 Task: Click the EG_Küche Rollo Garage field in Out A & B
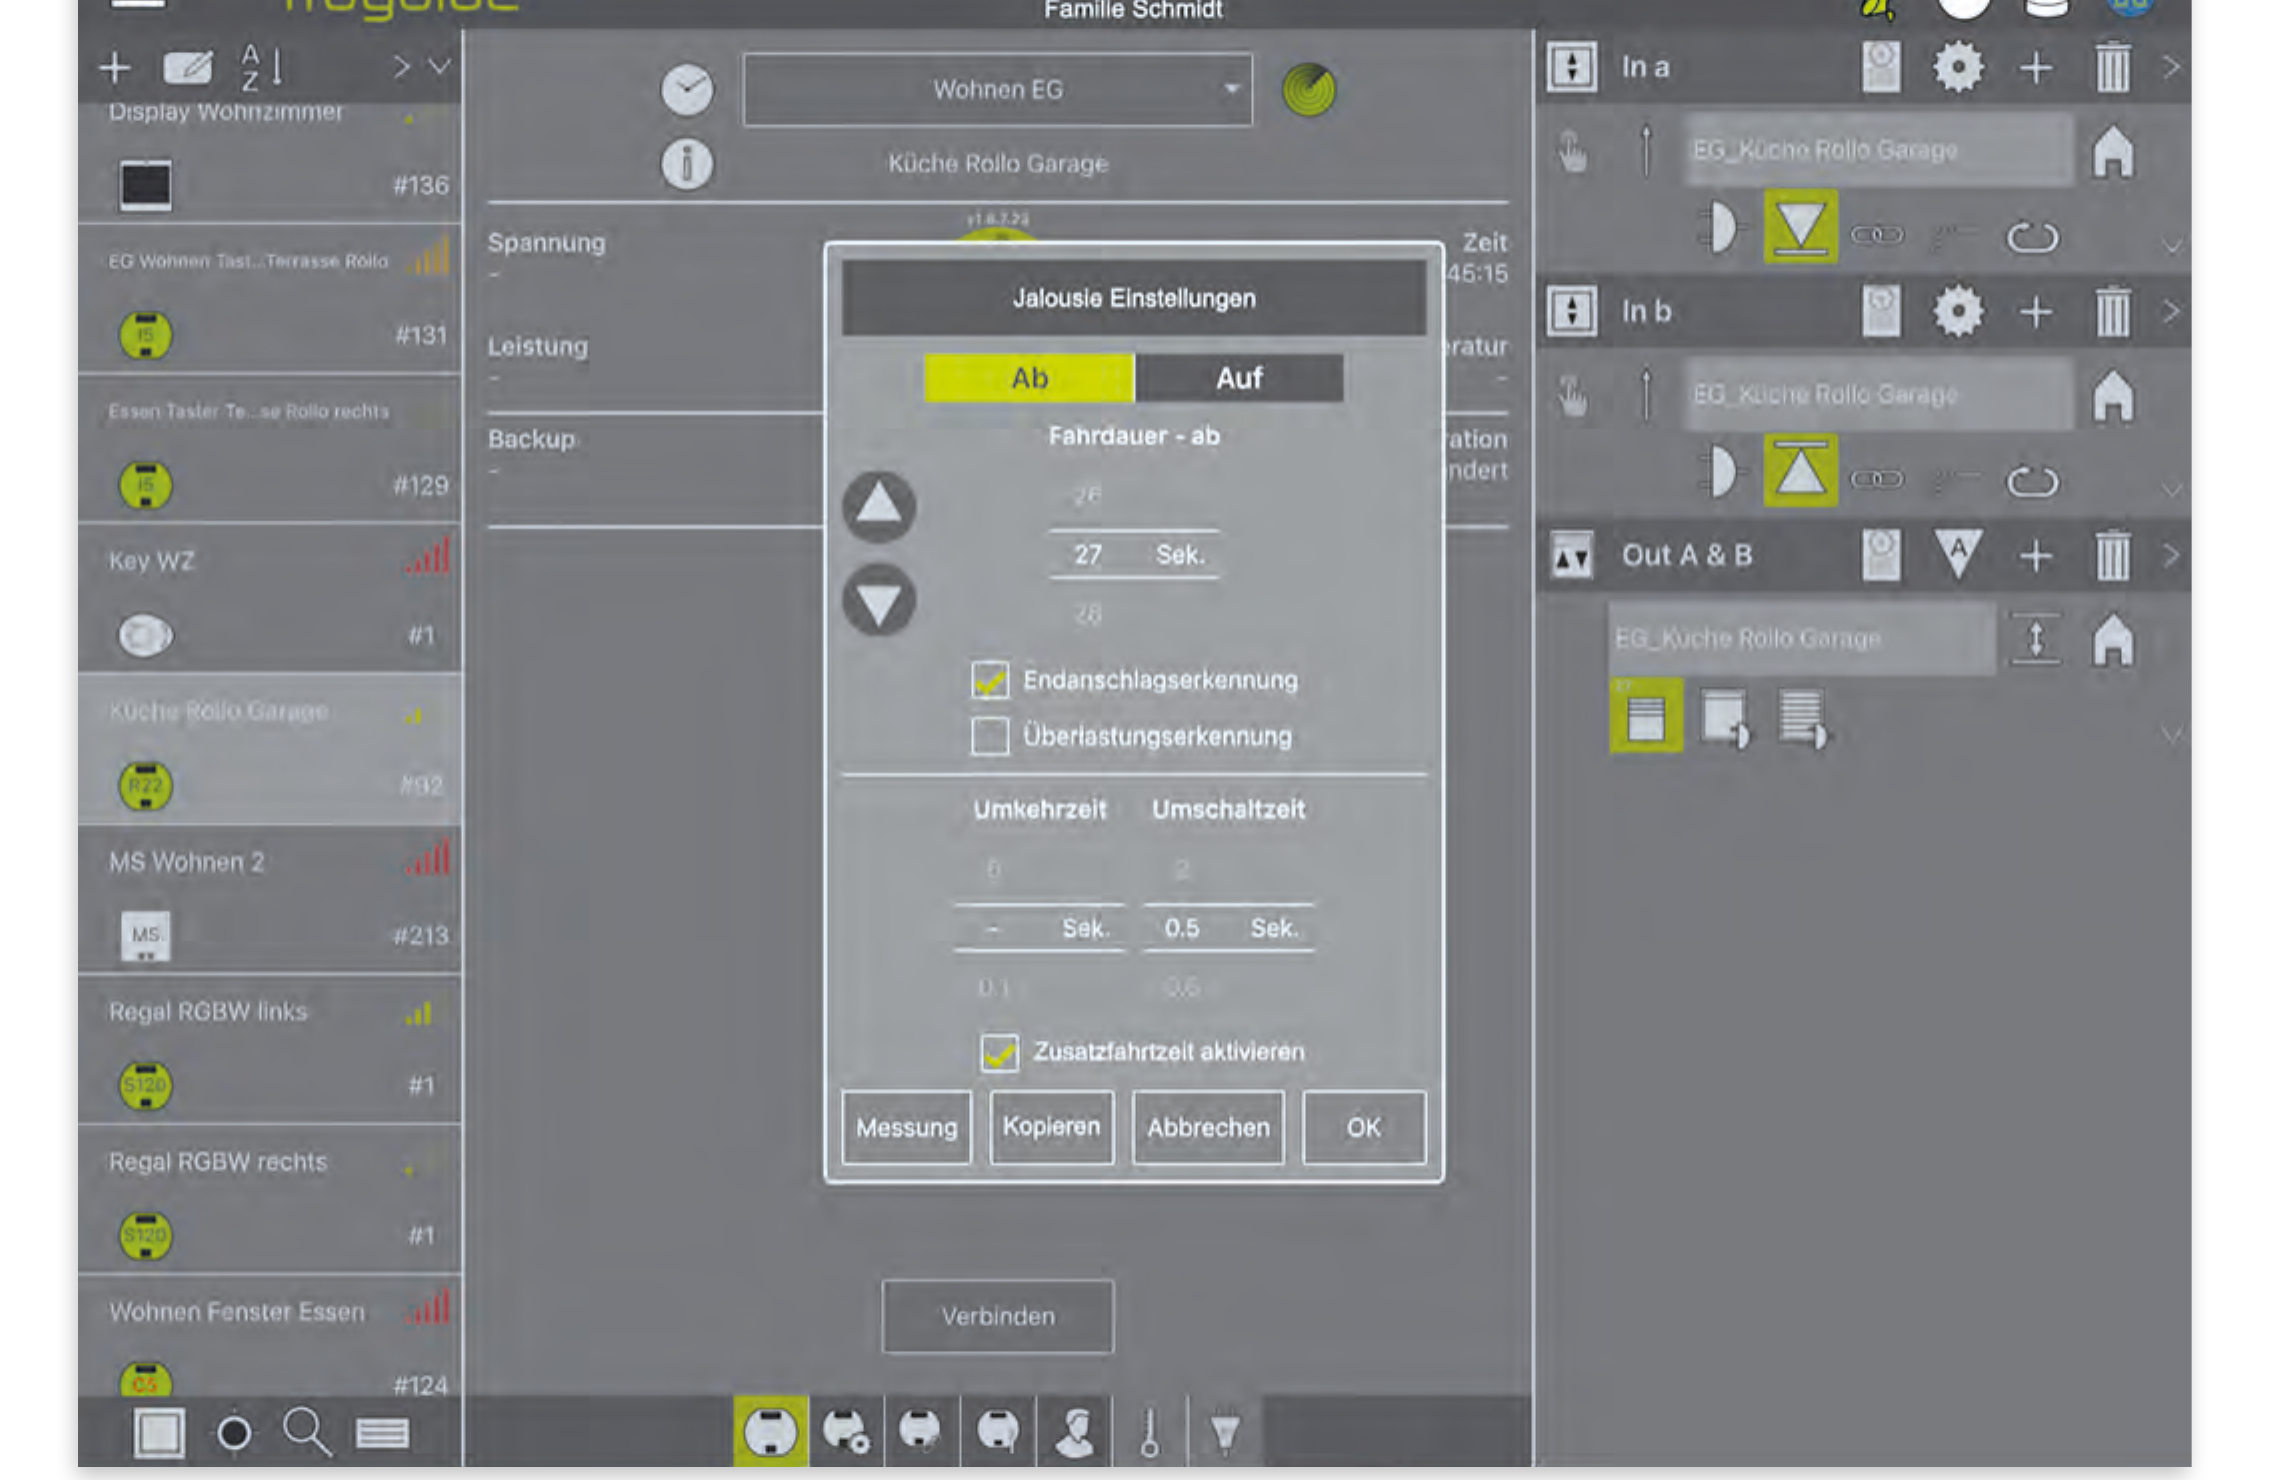1802,639
